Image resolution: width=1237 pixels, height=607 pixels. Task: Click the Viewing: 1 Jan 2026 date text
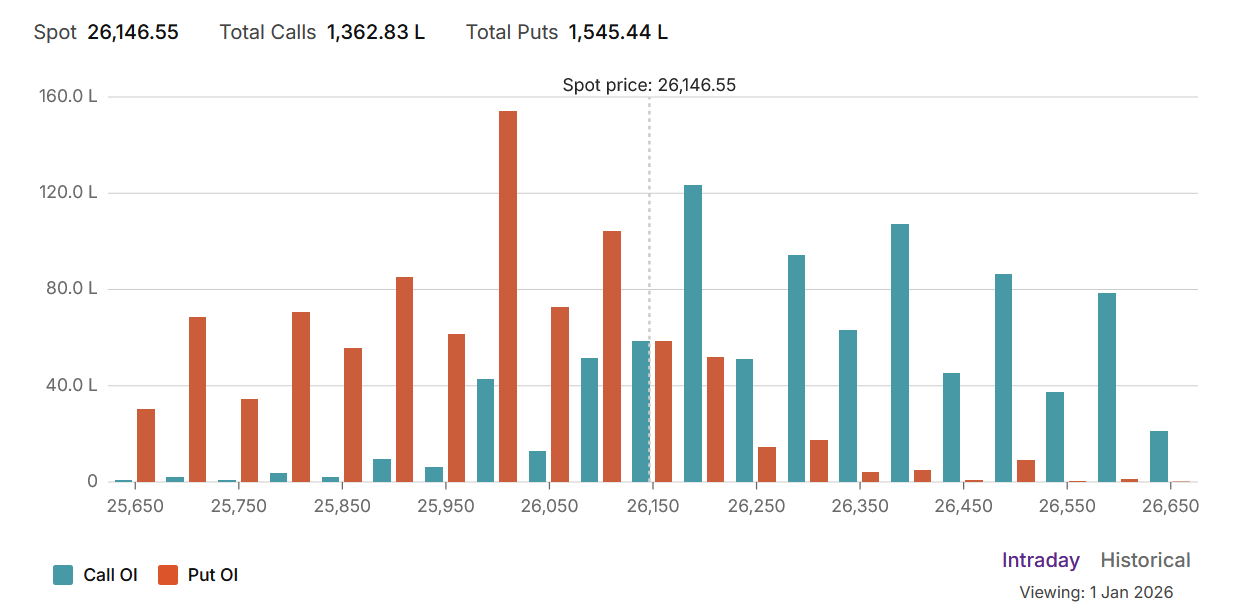(x=1096, y=592)
